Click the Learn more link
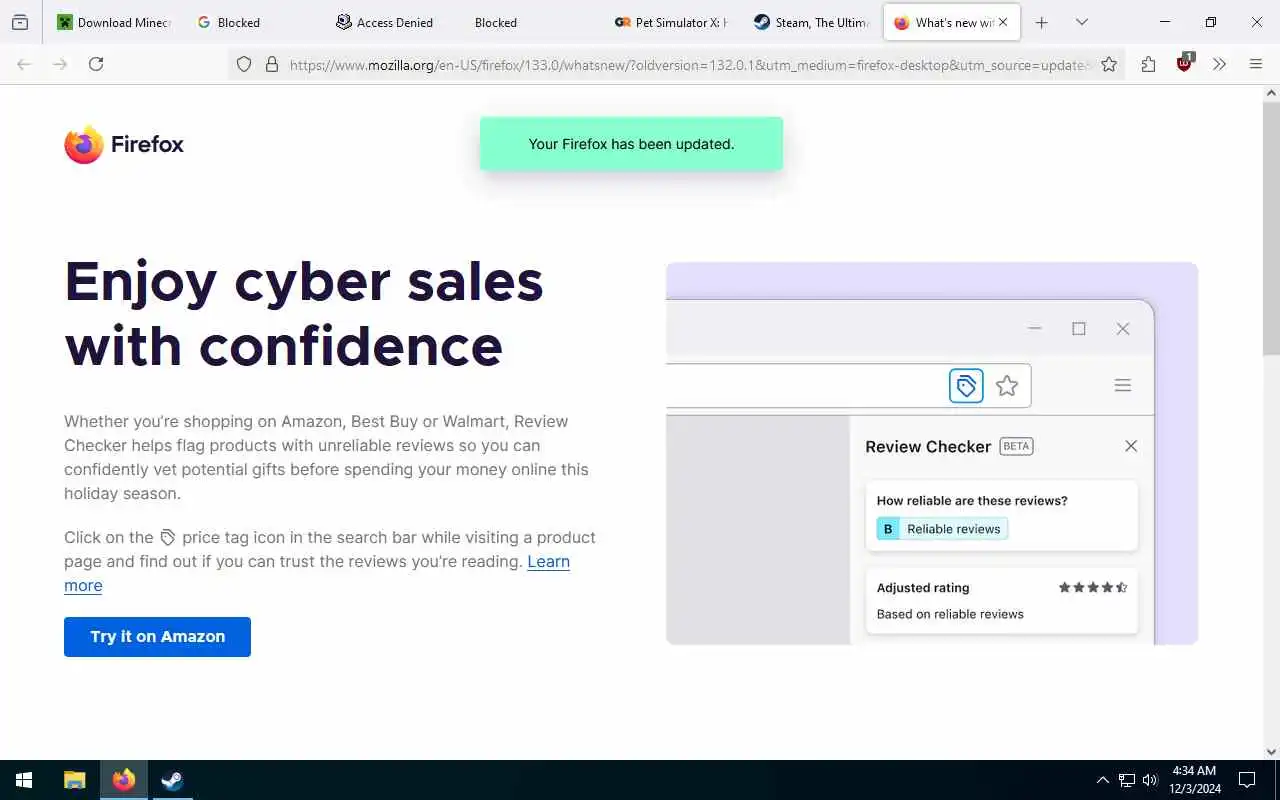Image resolution: width=1280 pixels, height=800 pixels. [x=548, y=561]
